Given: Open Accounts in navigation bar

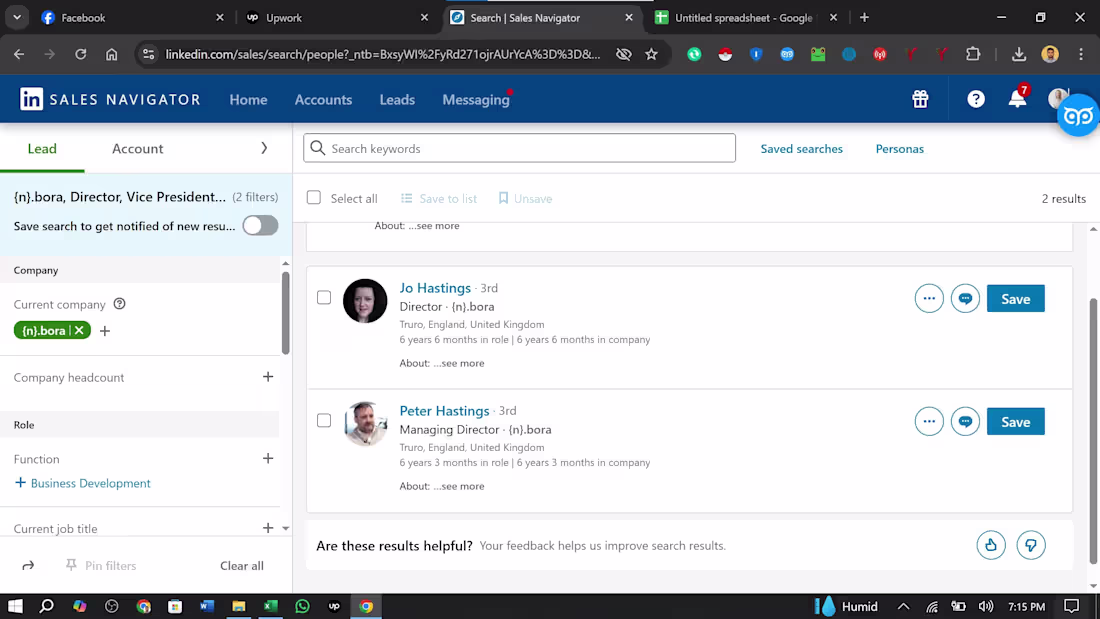Looking at the screenshot, I should (x=323, y=100).
